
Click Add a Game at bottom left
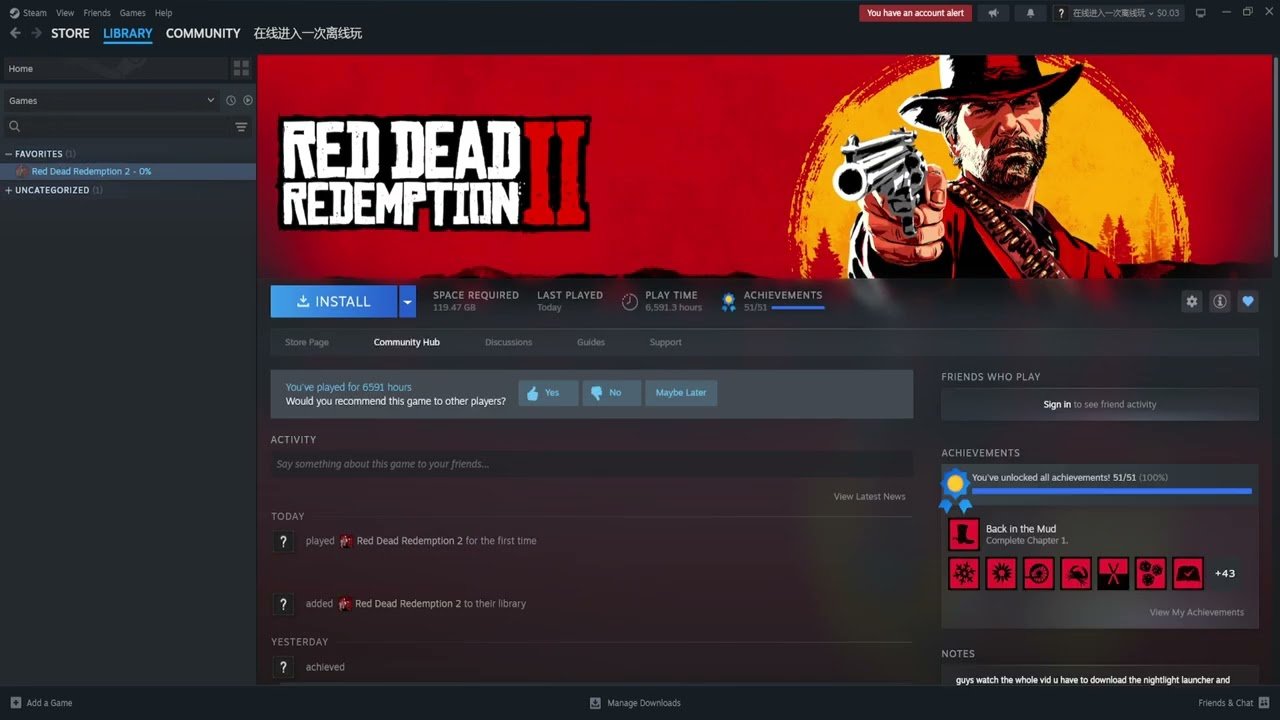(x=41, y=703)
